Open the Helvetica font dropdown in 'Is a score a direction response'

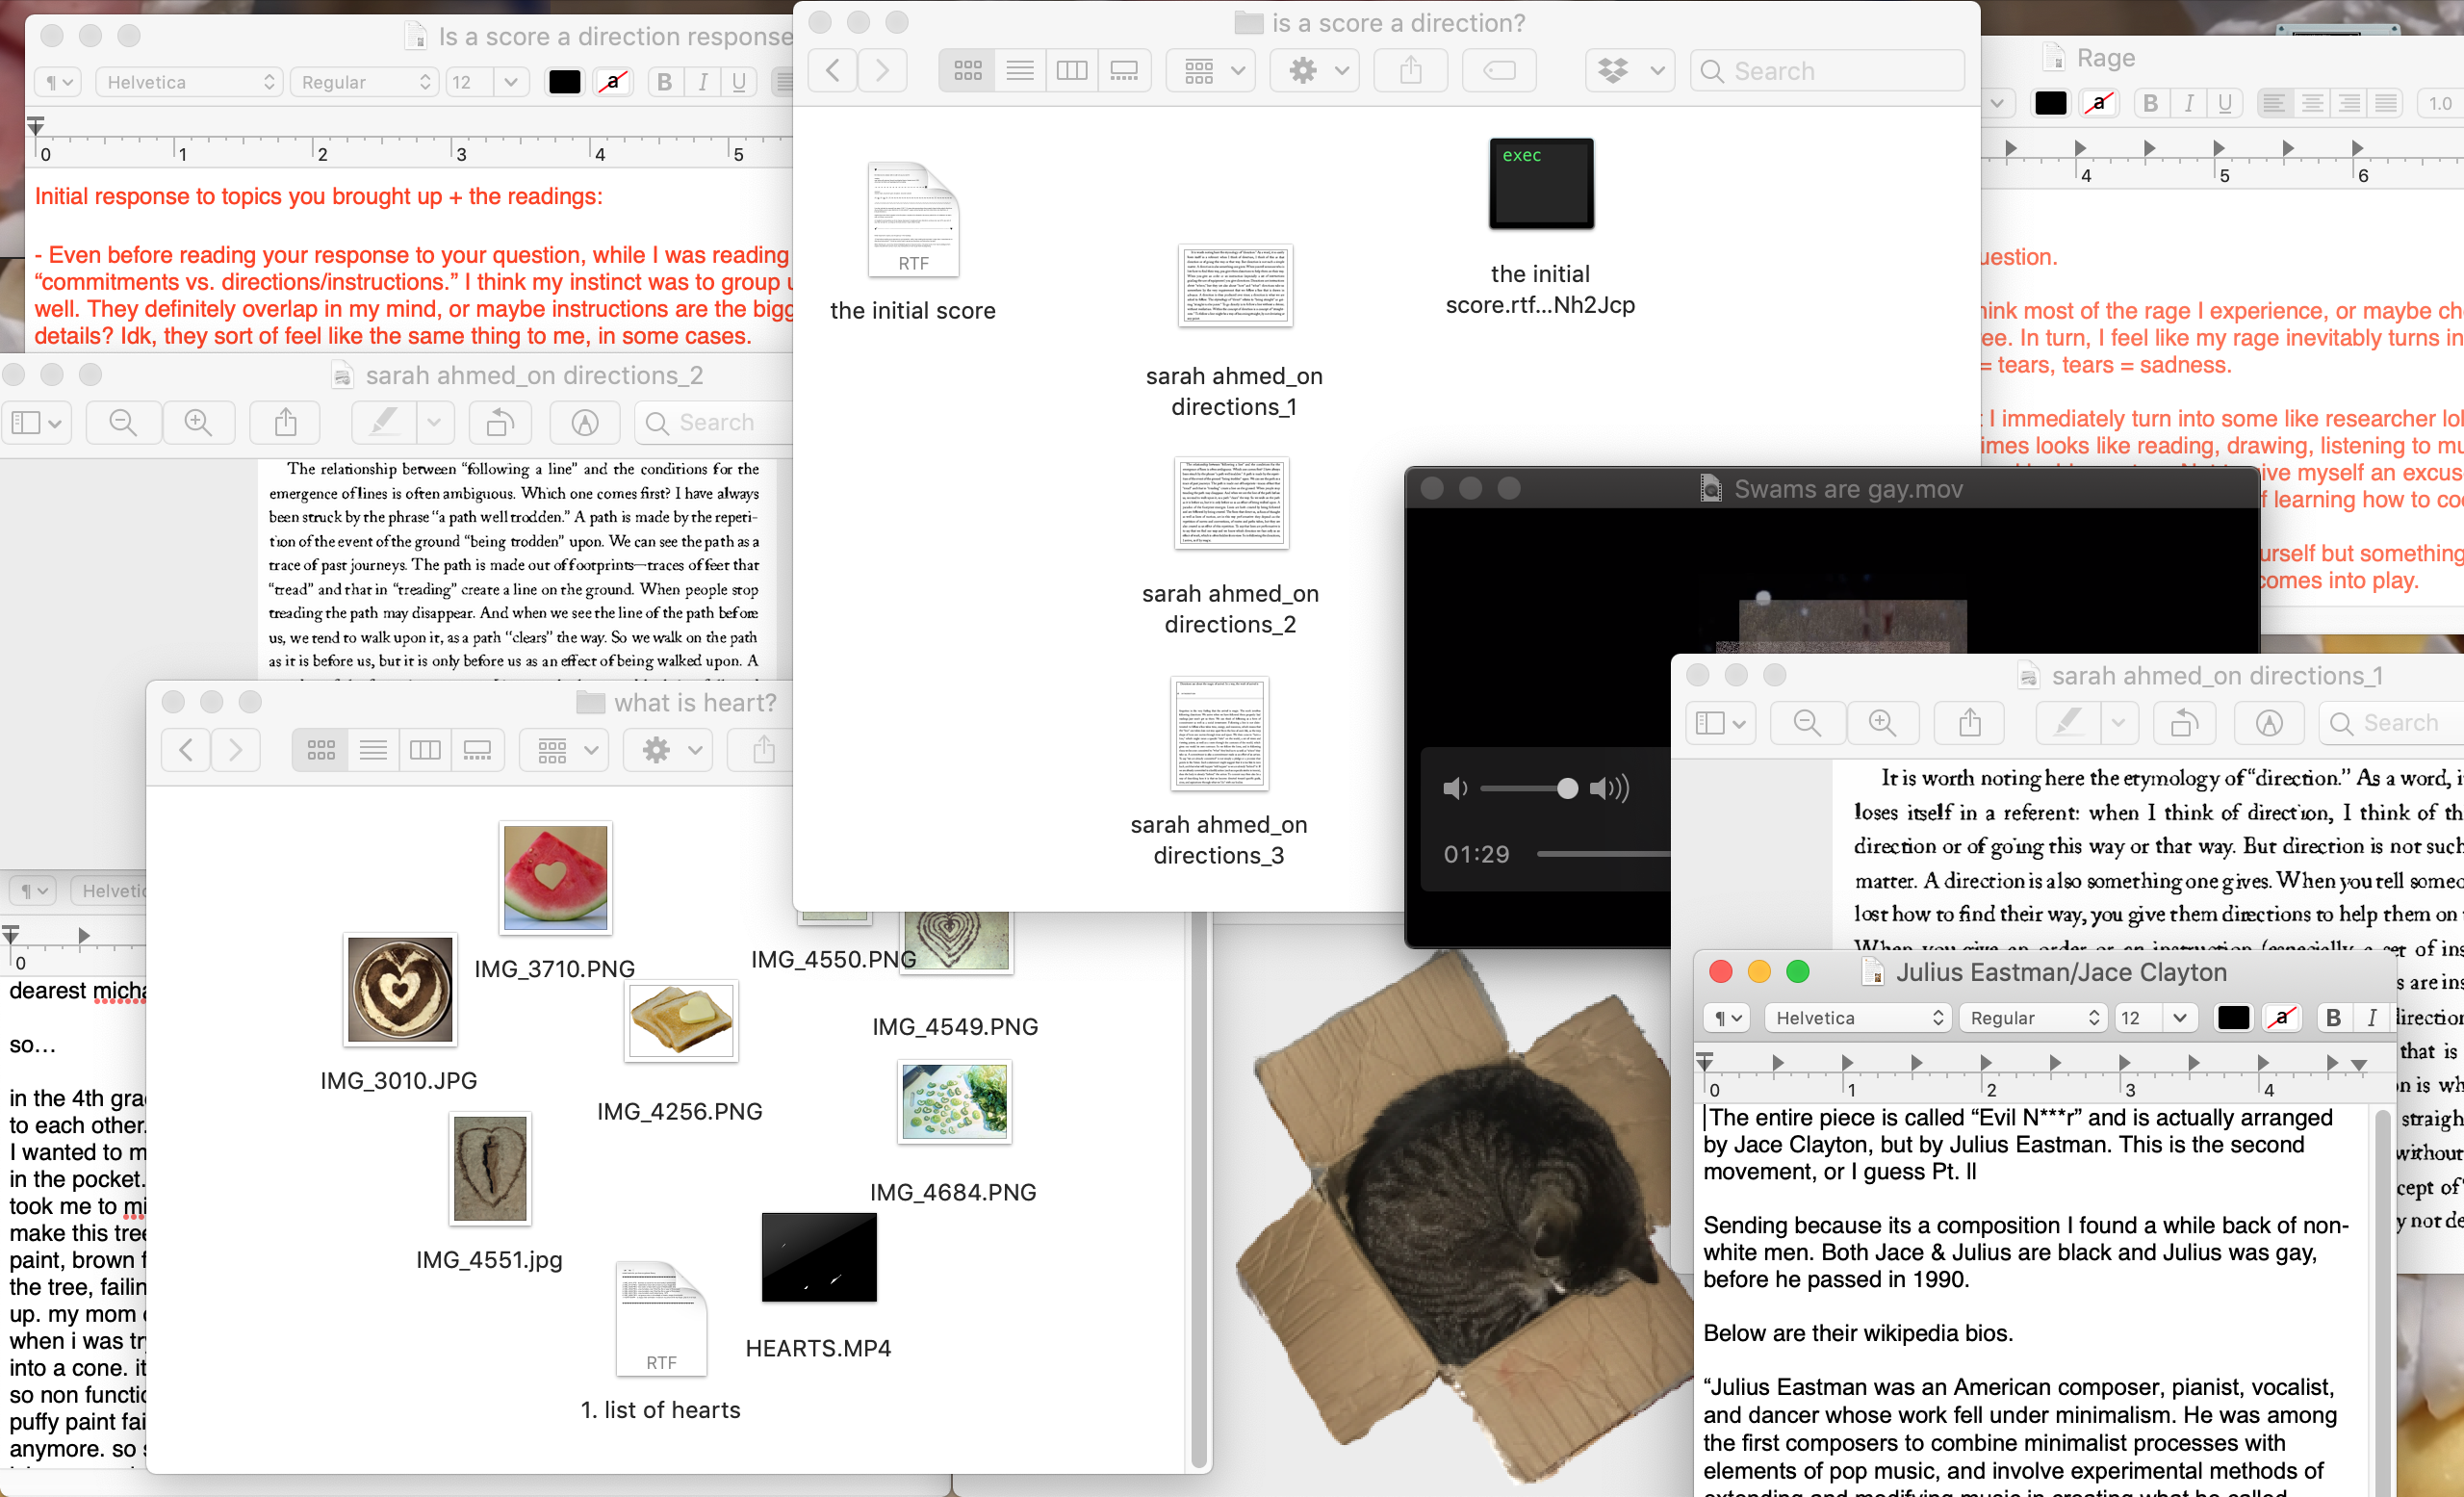click(x=189, y=82)
